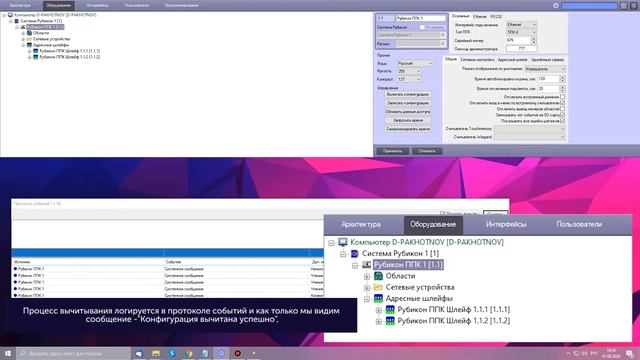Toggle Записывать лог событий на SD карту

click(562, 115)
